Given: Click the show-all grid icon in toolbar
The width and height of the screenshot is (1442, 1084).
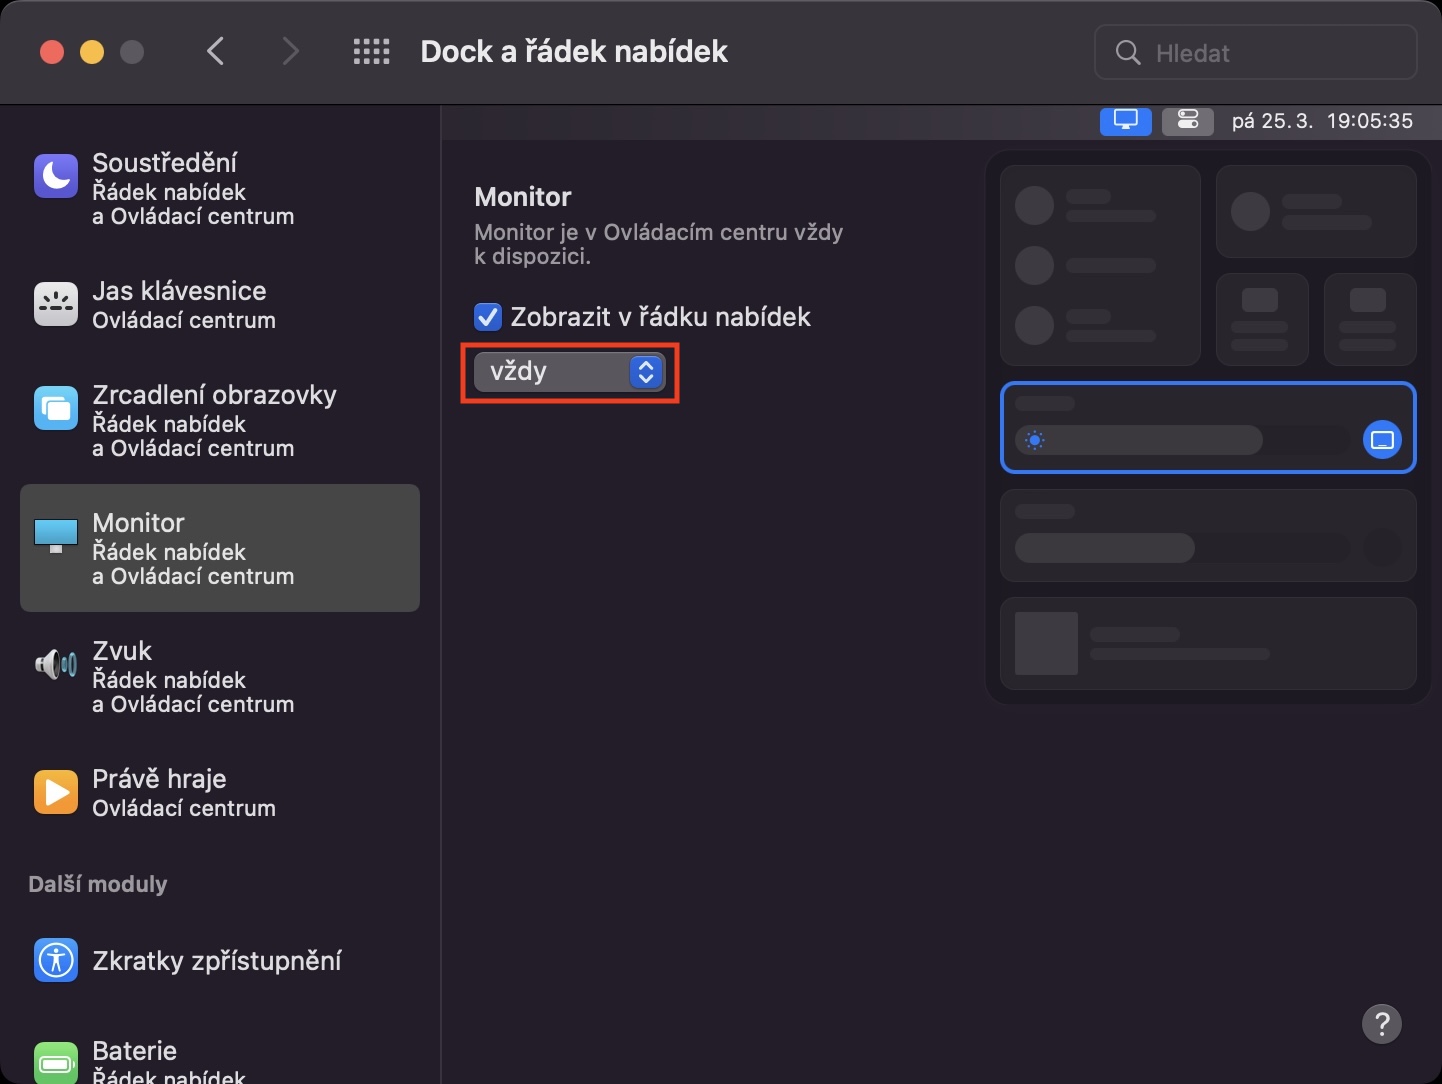Looking at the screenshot, I should (371, 51).
